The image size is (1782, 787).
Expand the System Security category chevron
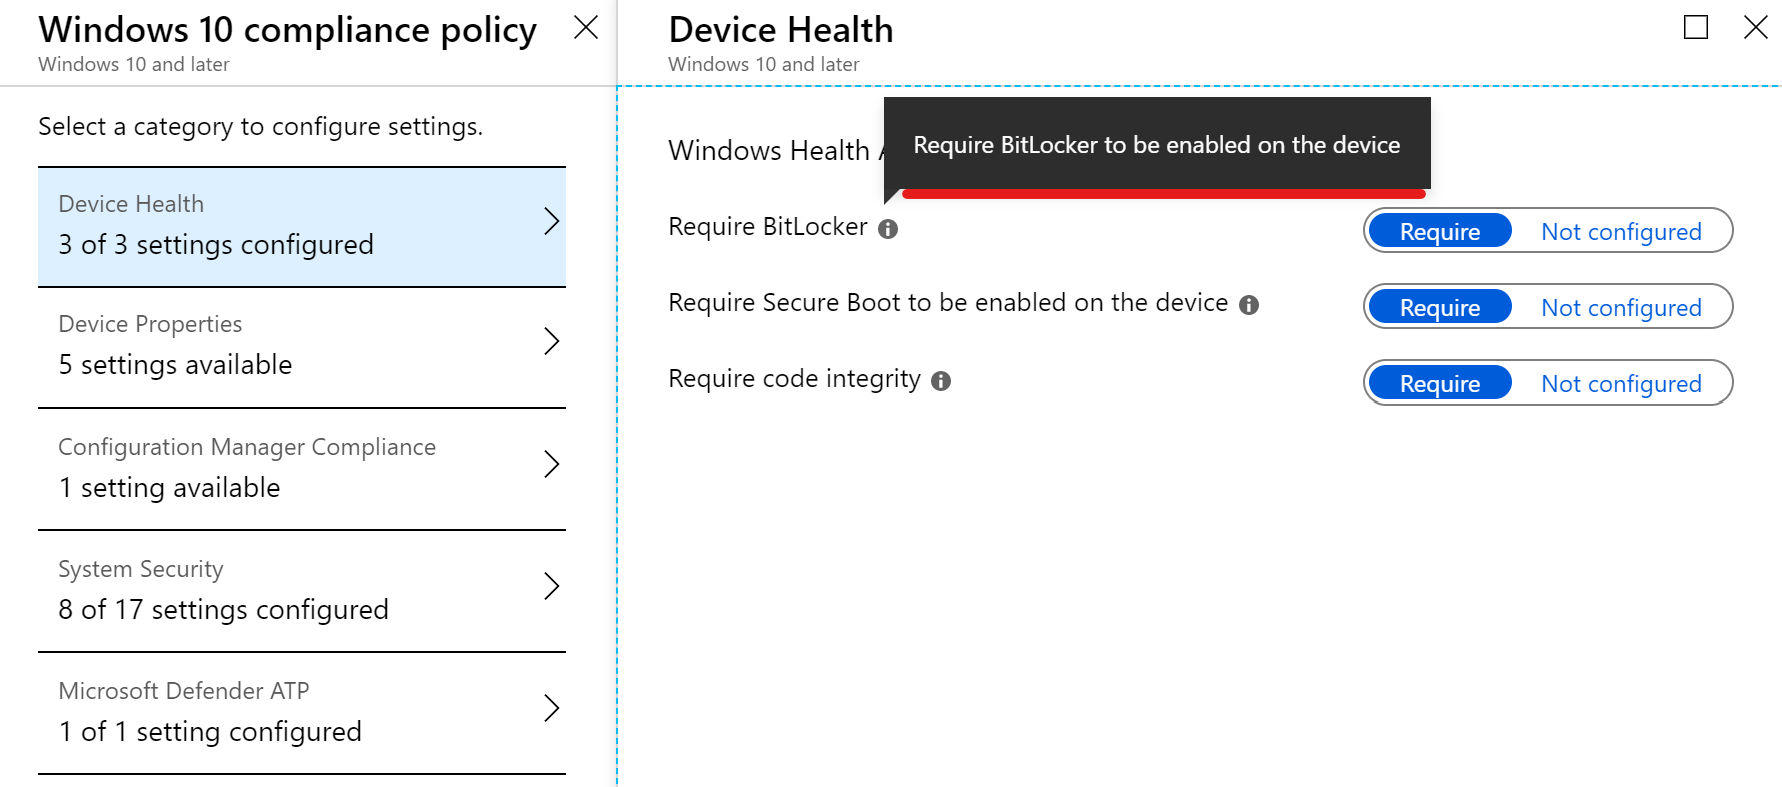click(551, 586)
